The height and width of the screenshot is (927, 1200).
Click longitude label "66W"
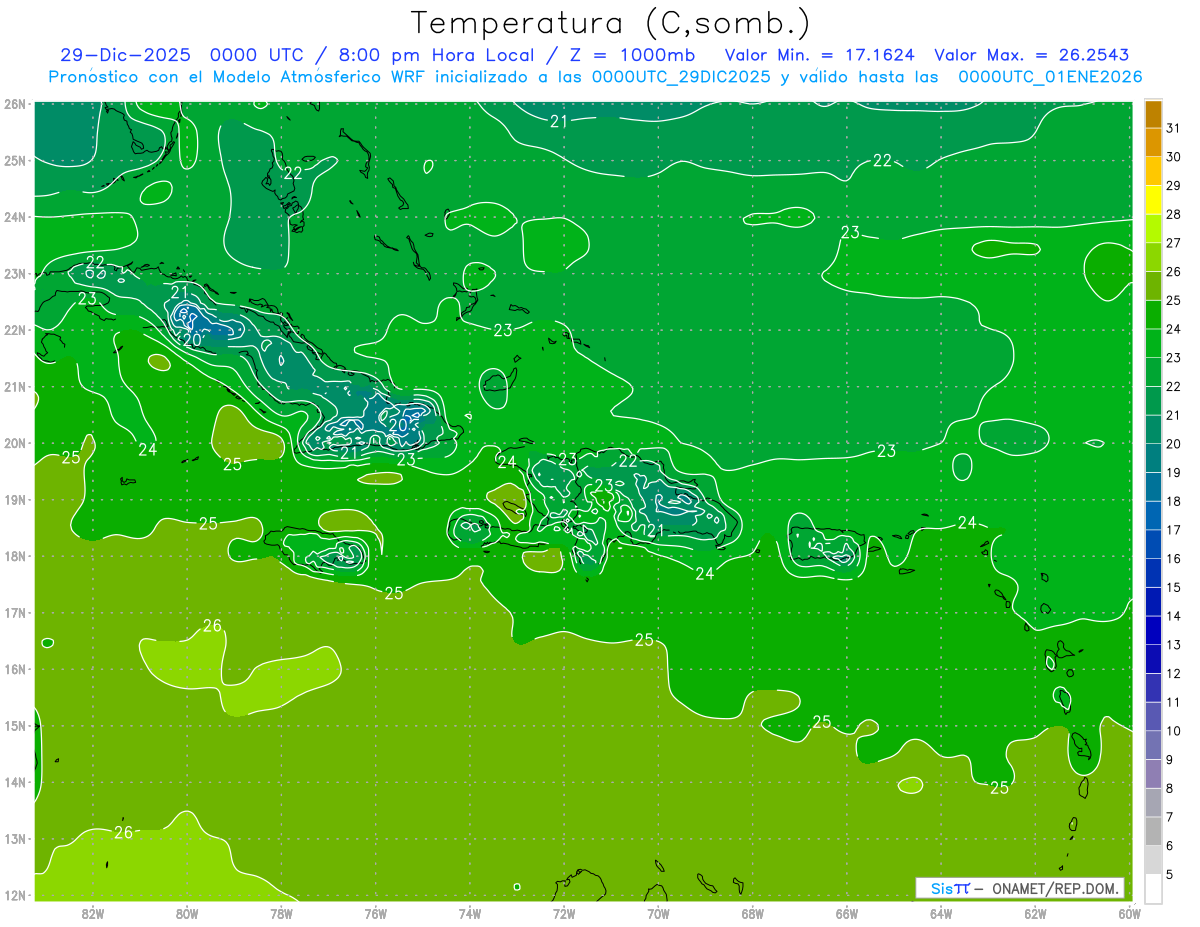tap(847, 913)
